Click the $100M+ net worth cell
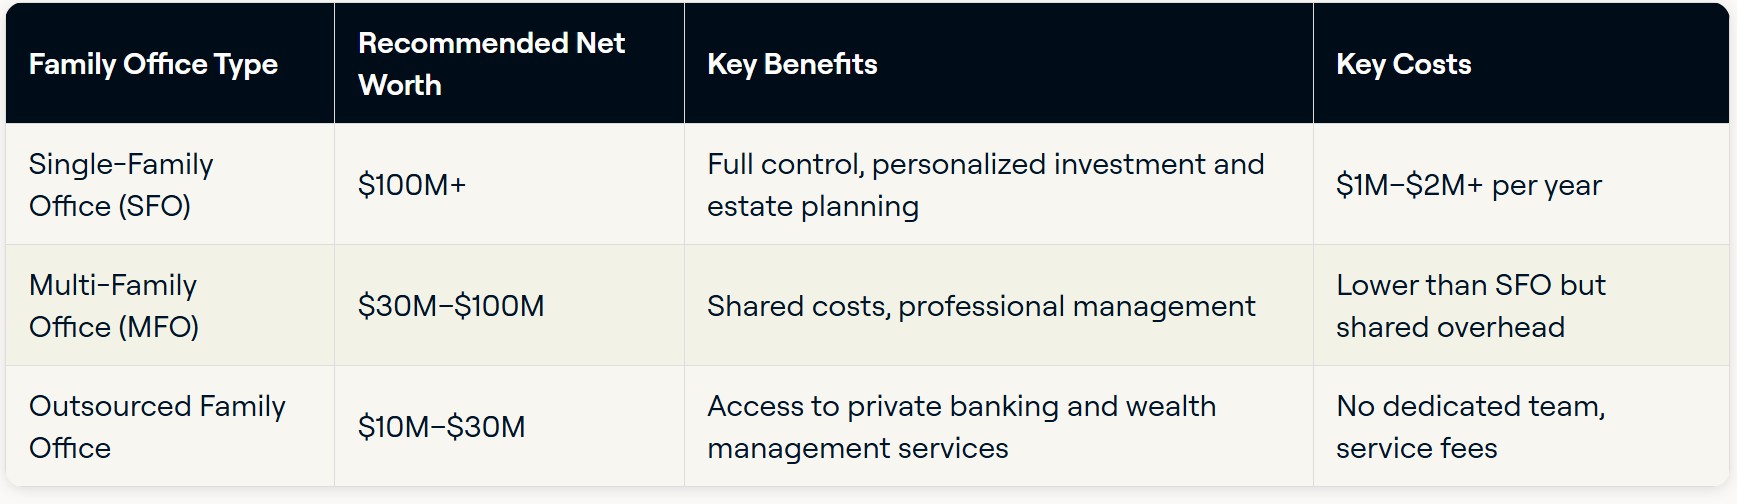Viewport: 1737px width, 504px height. pyautogui.click(x=509, y=185)
